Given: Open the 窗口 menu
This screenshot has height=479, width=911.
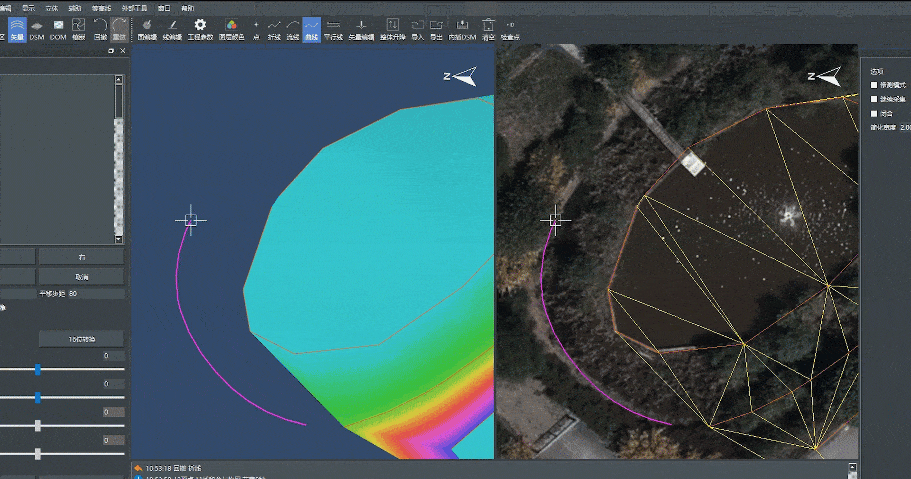Looking at the screenshot, I should coord(164,7).
